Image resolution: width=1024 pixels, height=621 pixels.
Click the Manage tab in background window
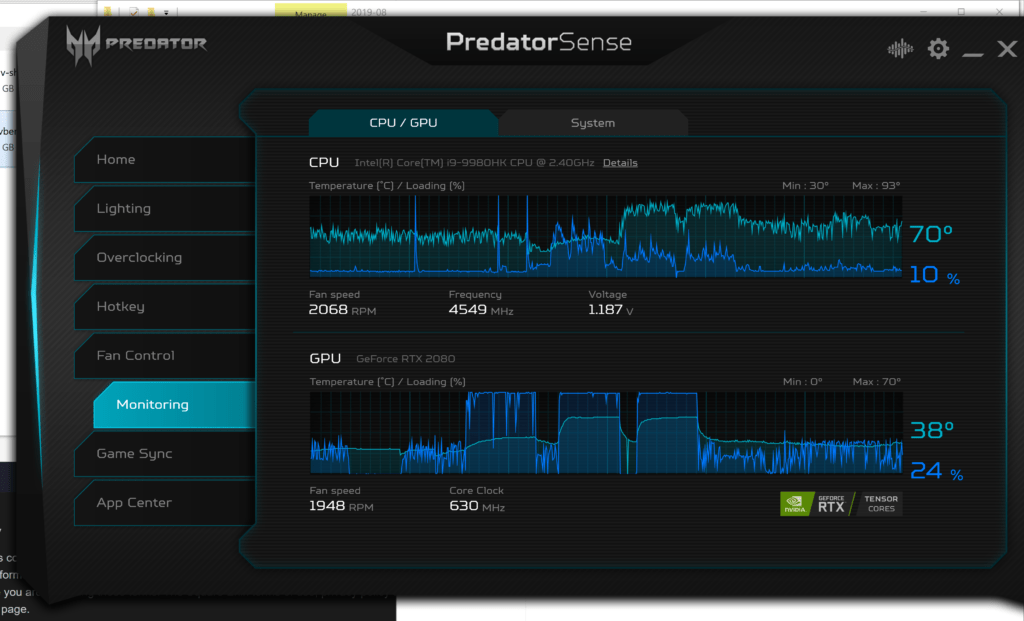[311, 14]
